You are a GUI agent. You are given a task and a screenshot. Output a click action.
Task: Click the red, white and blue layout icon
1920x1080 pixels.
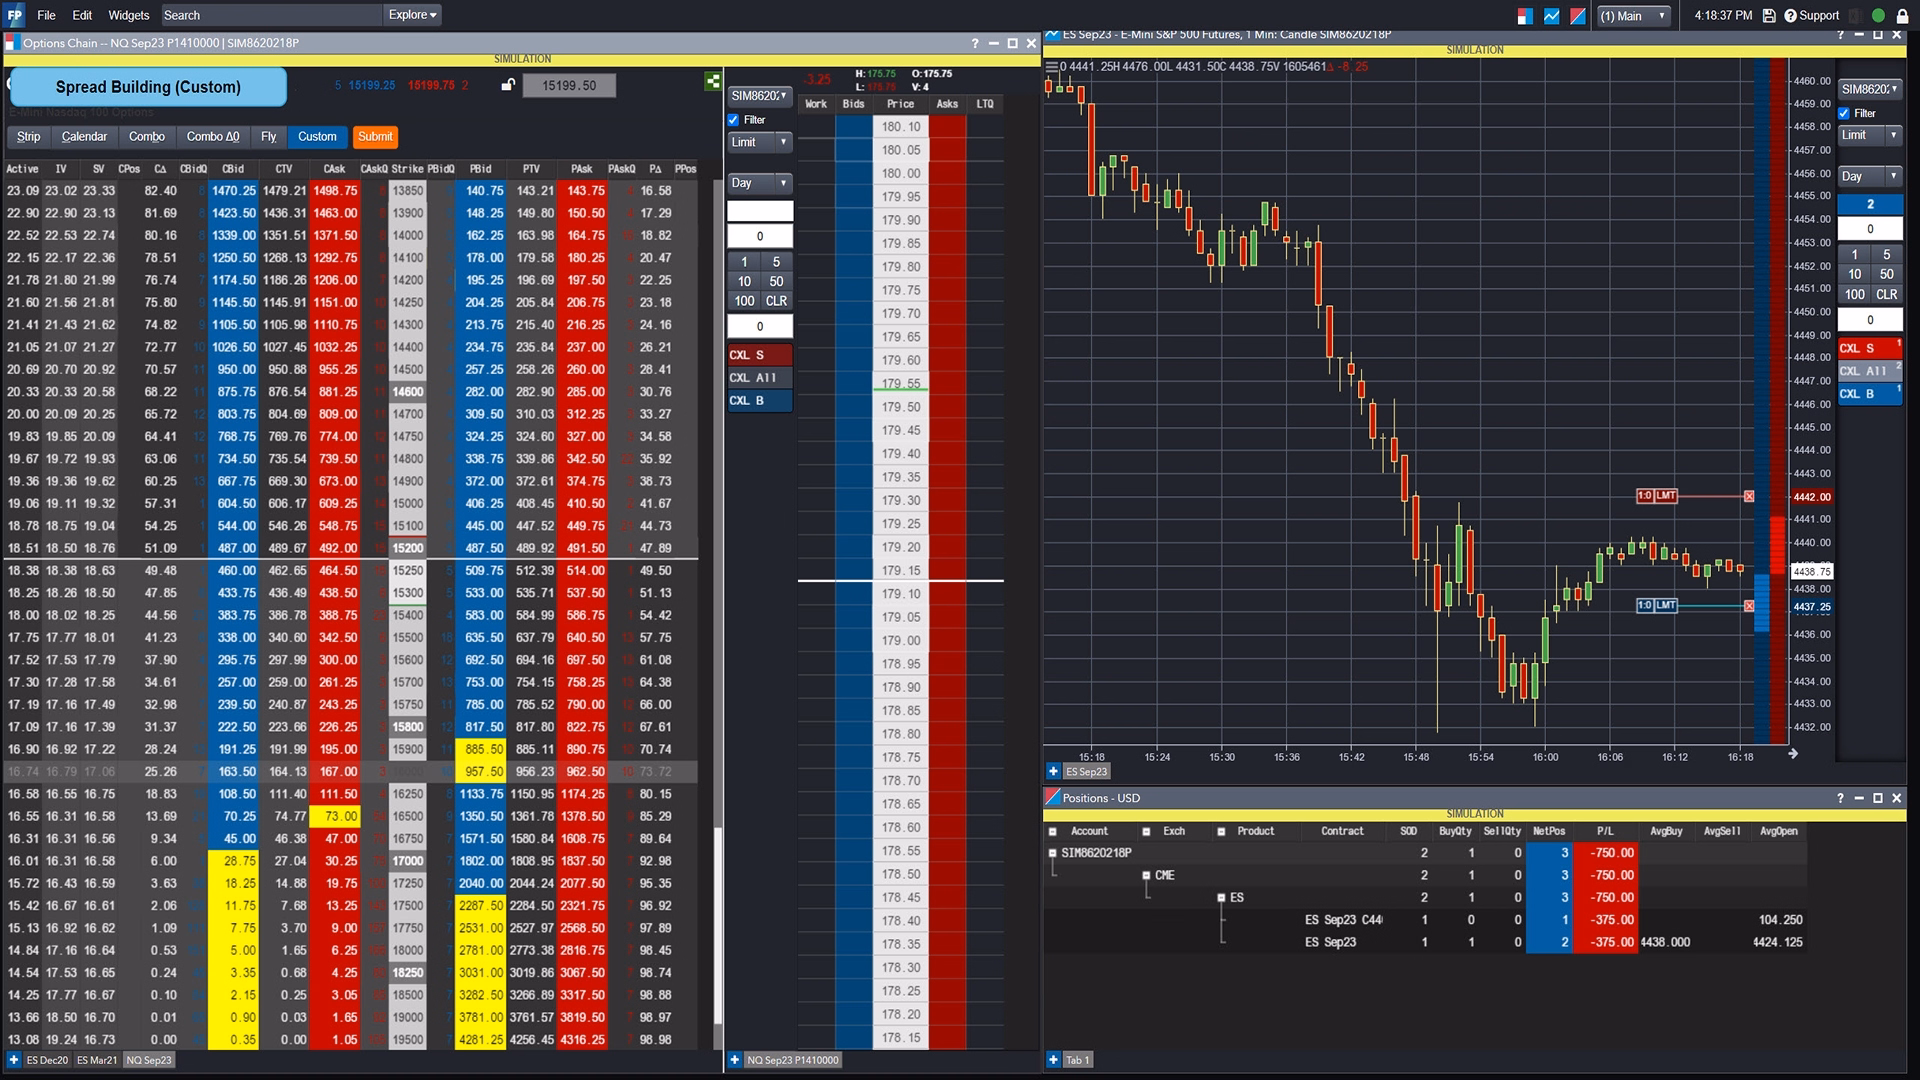pos(1525,15)
